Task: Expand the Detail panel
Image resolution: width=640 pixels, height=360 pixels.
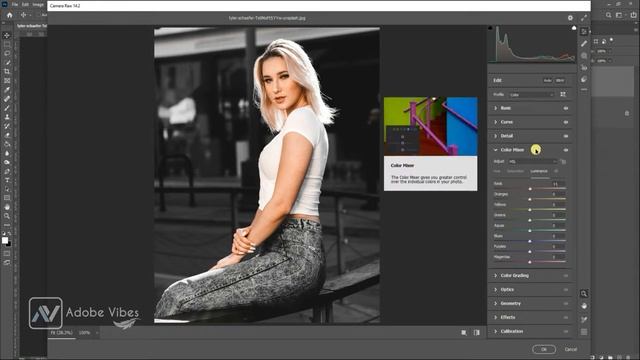Action: click(496, 136)
